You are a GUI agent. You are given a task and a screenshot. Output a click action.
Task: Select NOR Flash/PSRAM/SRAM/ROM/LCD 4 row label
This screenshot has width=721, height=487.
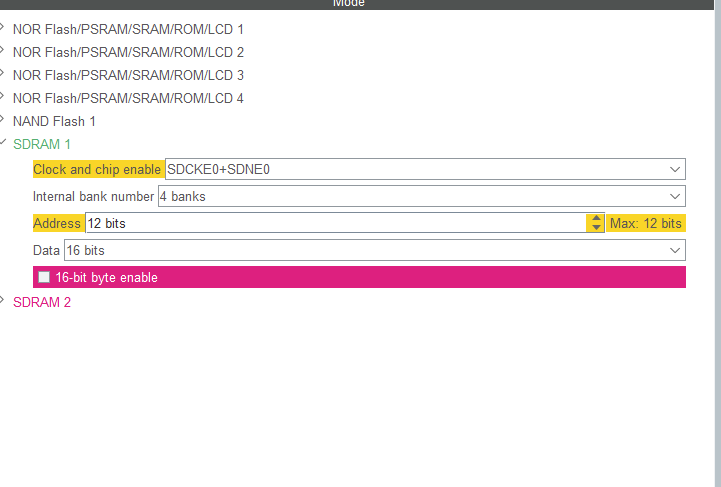(x=128, y=98)
